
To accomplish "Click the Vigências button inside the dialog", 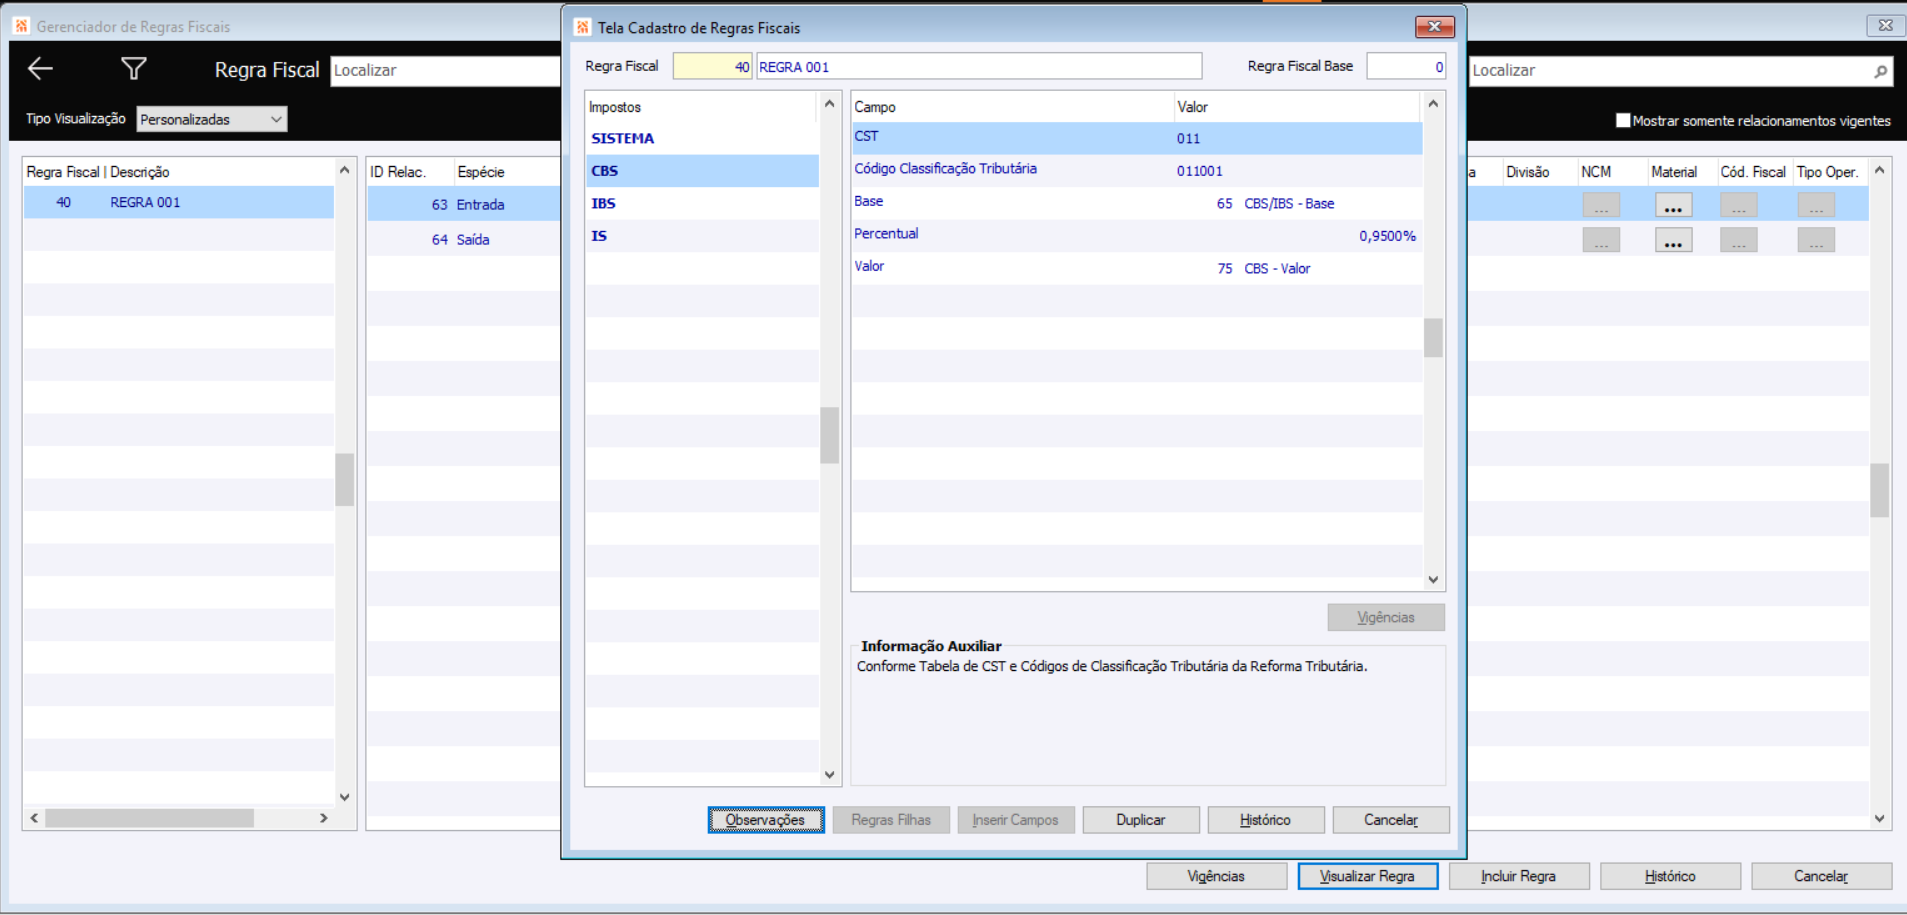I will tap(1386, 617).
